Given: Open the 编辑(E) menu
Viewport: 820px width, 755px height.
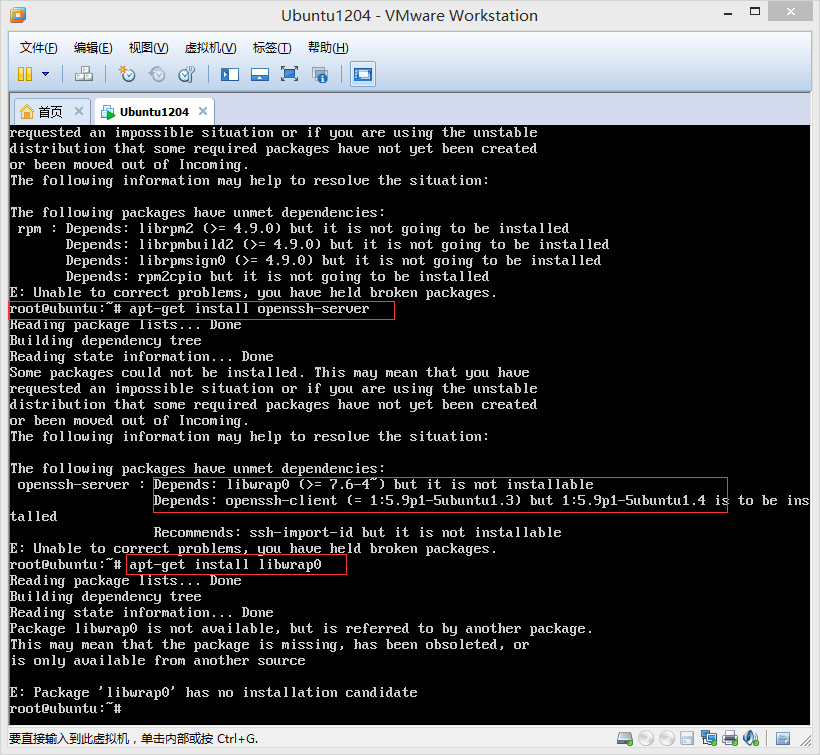Looking at the screenshot, I should coord(93,48).
